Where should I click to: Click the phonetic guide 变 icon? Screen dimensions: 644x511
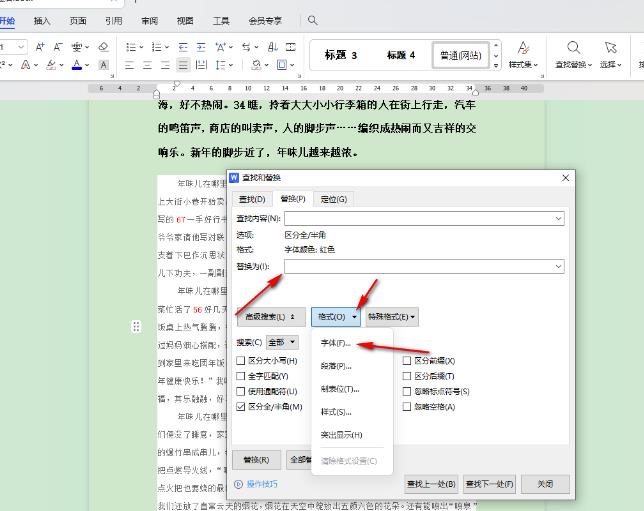(x=77, y=47)
